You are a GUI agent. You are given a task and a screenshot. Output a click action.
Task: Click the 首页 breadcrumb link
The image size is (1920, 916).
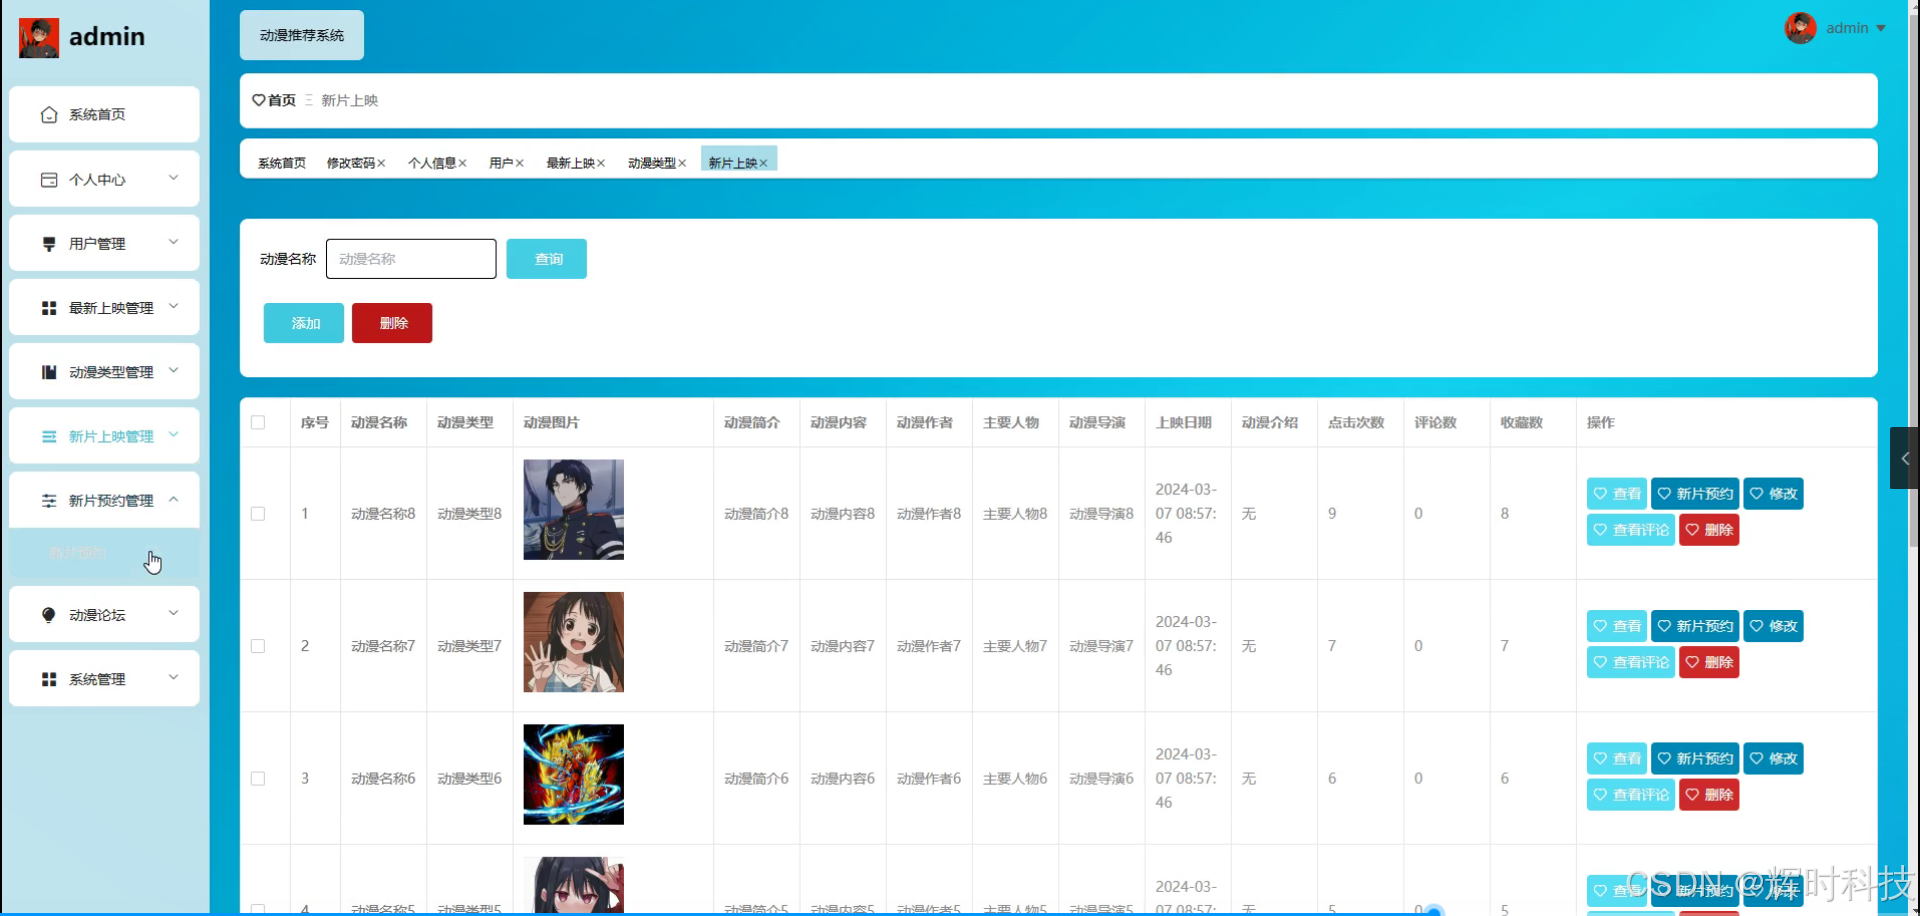point(282,100)
